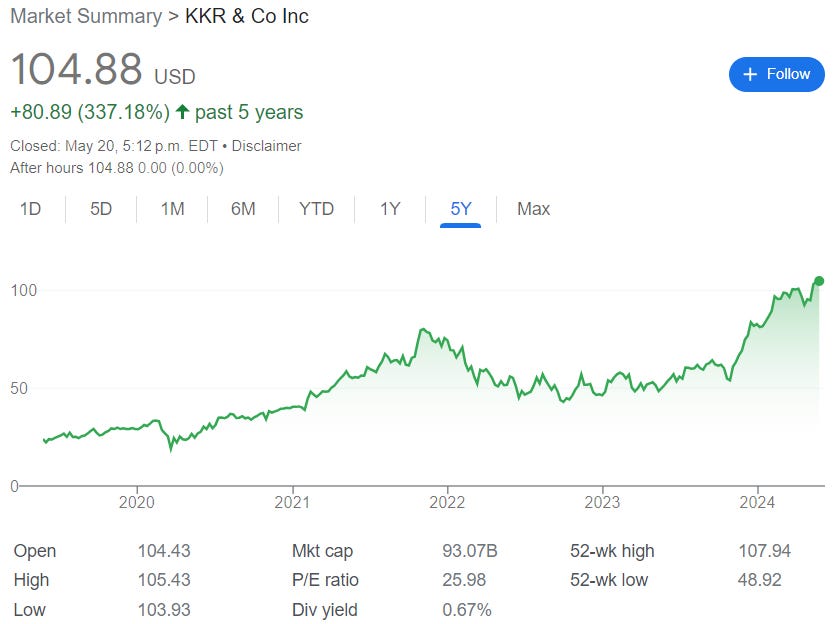Click the 2024 x-axis label
The width and height of the screenshot is (837, 624).
757,502
